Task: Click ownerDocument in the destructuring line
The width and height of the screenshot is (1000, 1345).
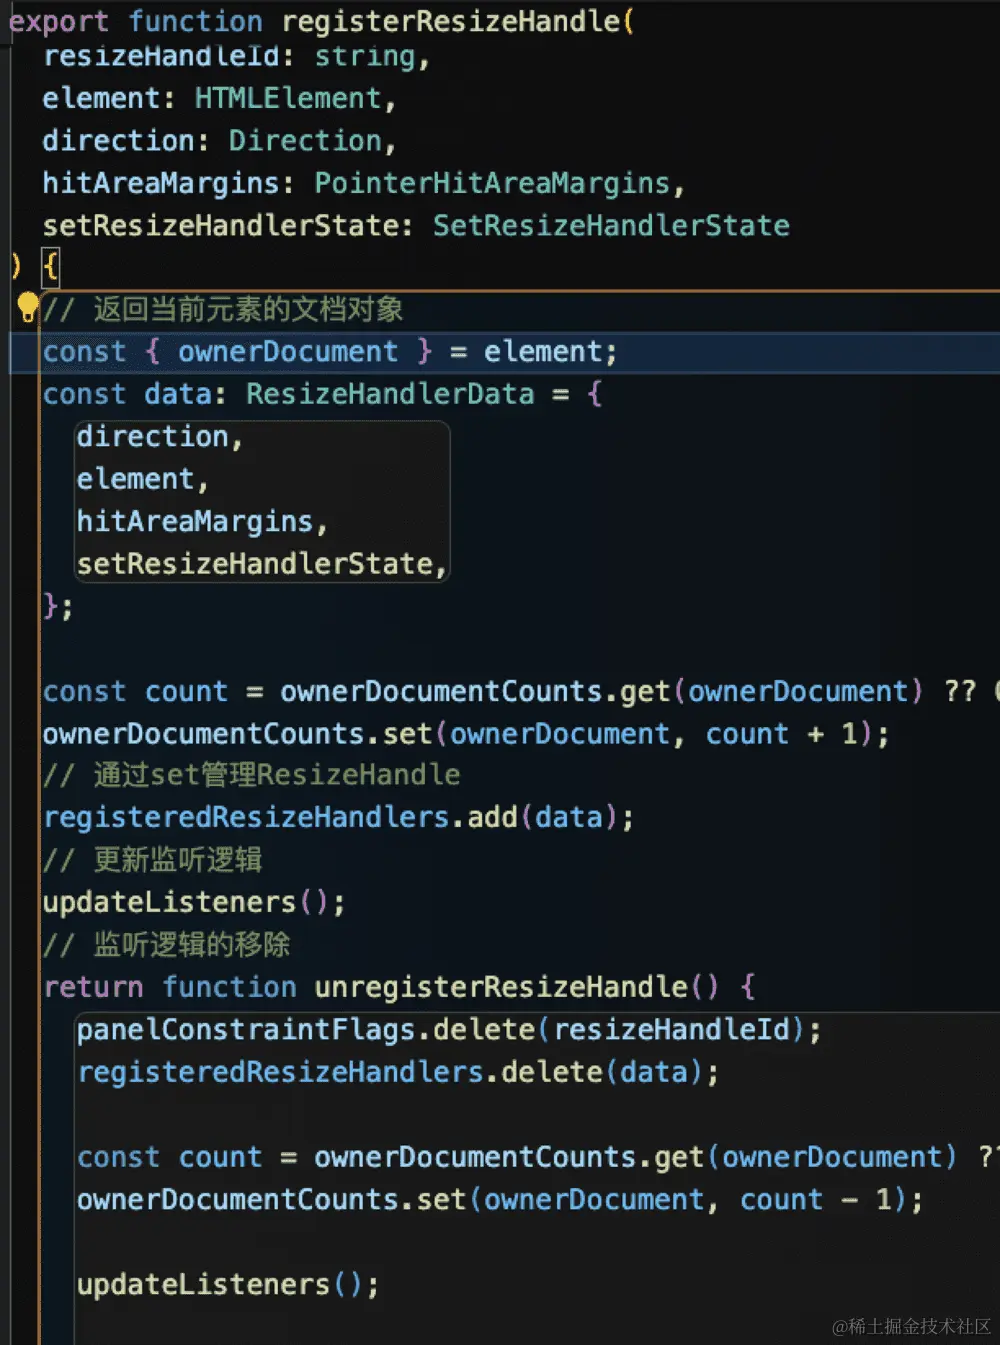Action: [x=288, y=351]
